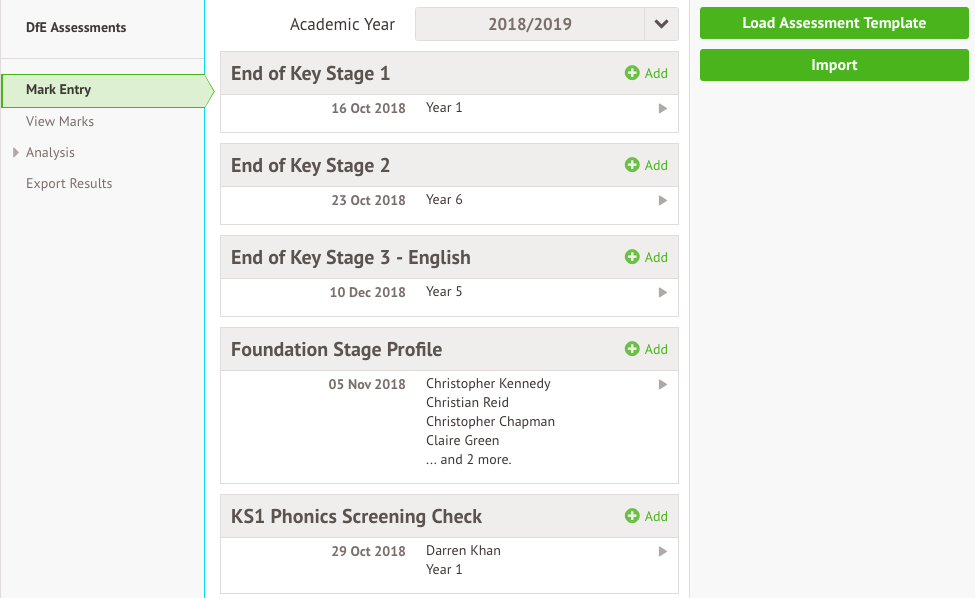Click the DfE Assessments heading
975x598 pixels.
pyautogui.click(x=76, y=27)
